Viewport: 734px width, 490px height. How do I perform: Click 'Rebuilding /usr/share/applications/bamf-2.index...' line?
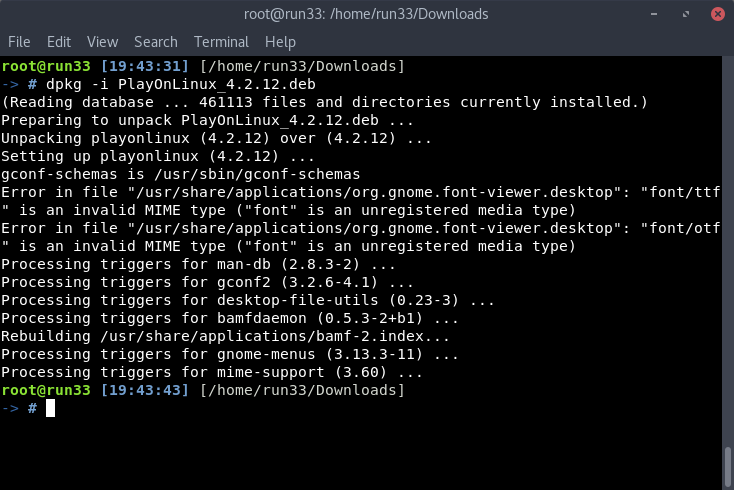click(225, 336)
